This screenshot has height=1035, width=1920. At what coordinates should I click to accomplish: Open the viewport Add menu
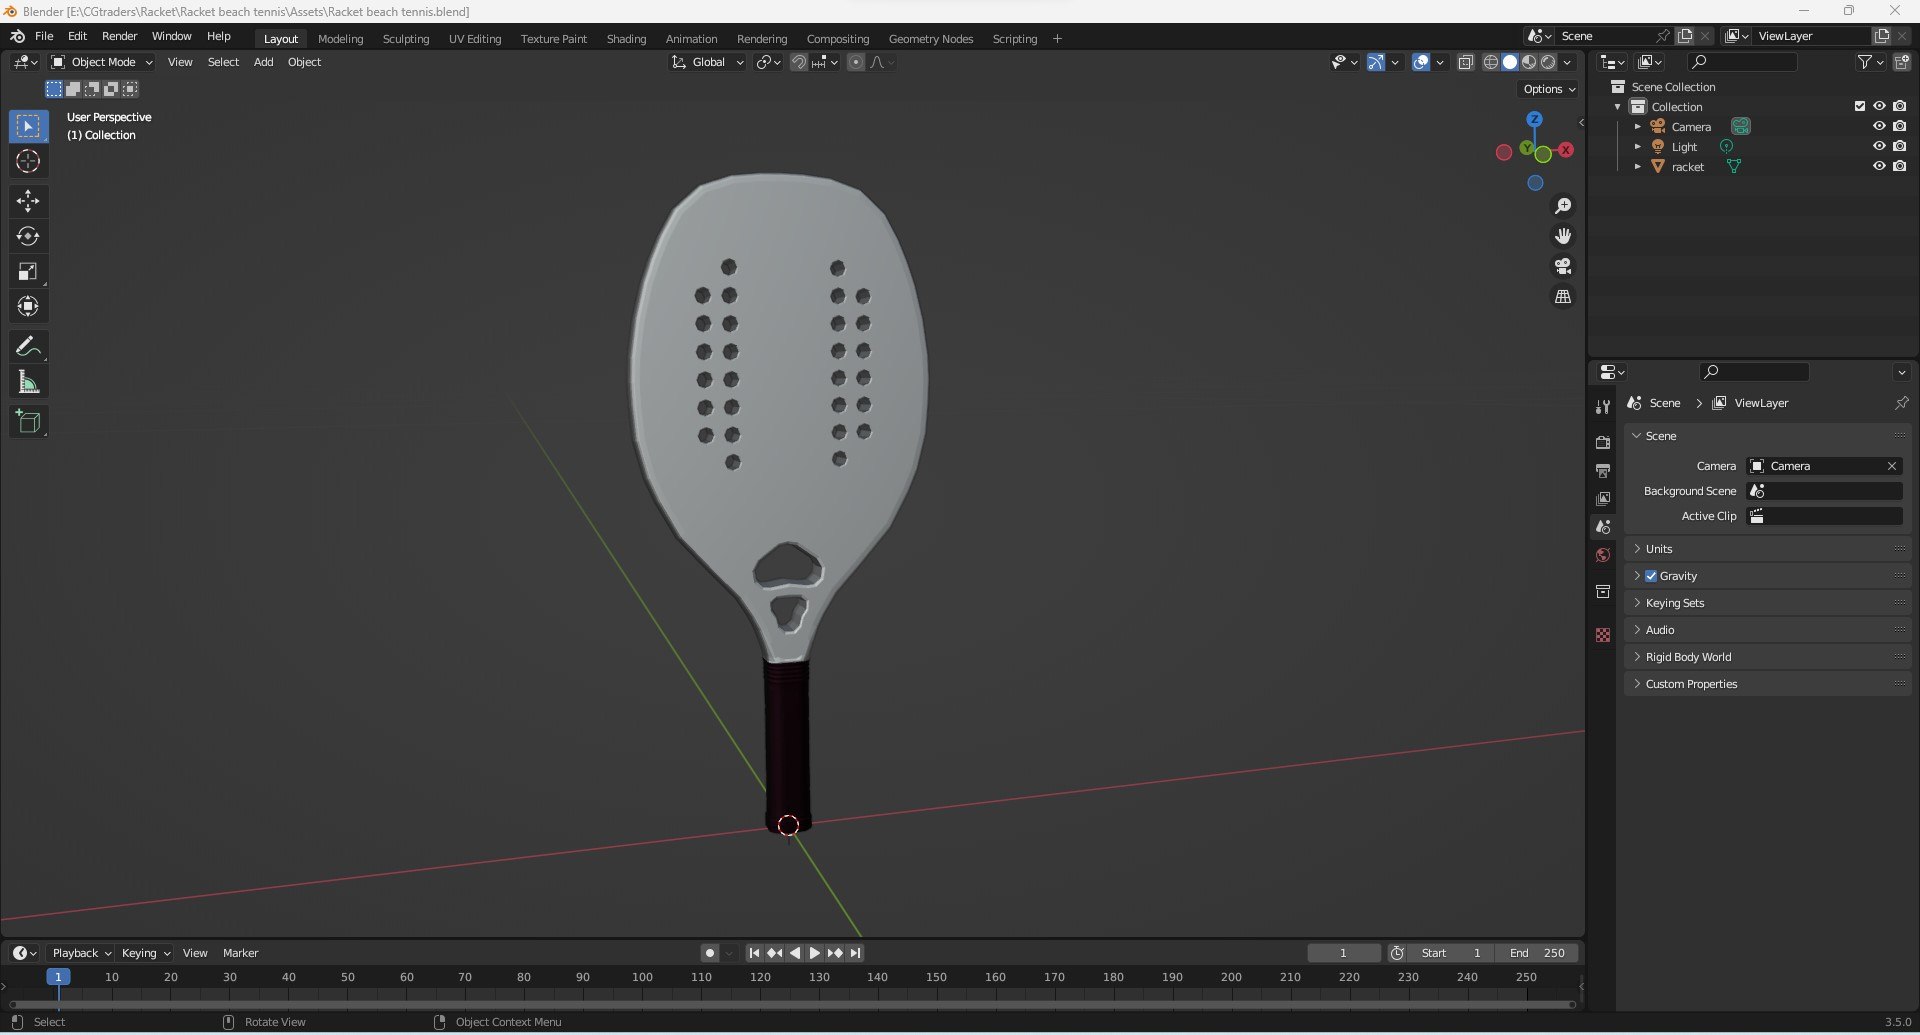(x=264, y=62)
